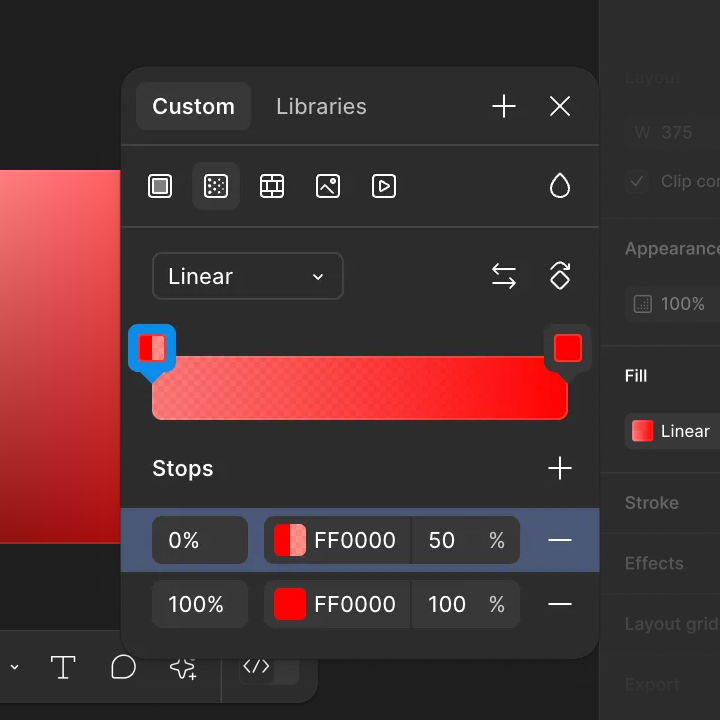
Task: Flip the gradient with swap arrows
Action: tap(504, 276)
